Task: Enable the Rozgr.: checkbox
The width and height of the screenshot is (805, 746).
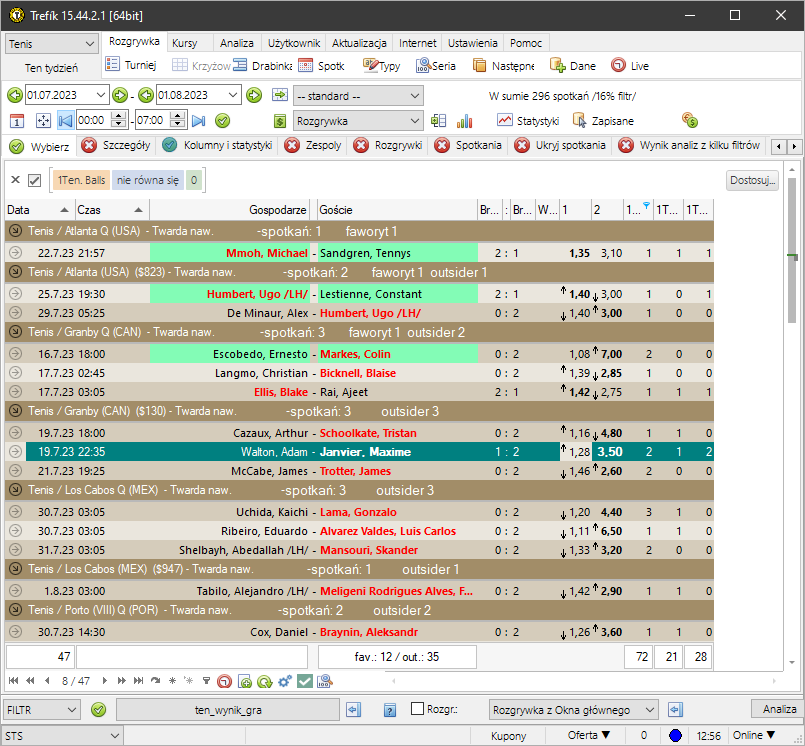Action: (x=418, y=709)
